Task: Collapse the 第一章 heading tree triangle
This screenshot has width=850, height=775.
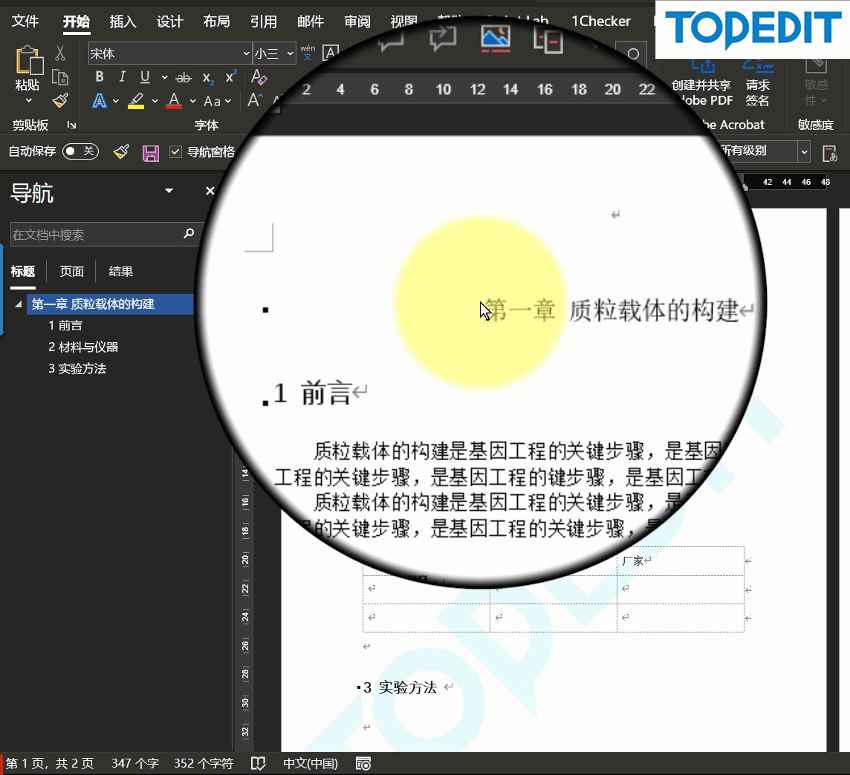Action: pyautogui.click(x=18, y=304)
